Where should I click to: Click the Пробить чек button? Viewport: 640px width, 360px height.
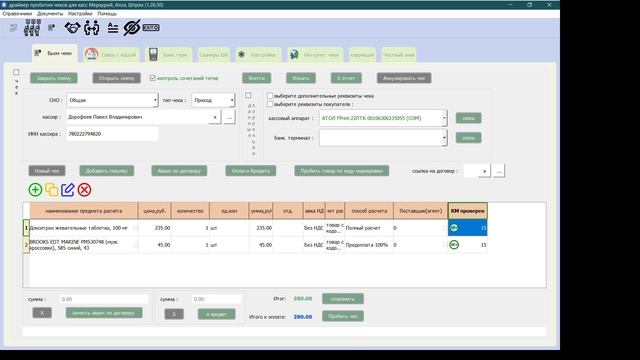[x=343, y=316]
